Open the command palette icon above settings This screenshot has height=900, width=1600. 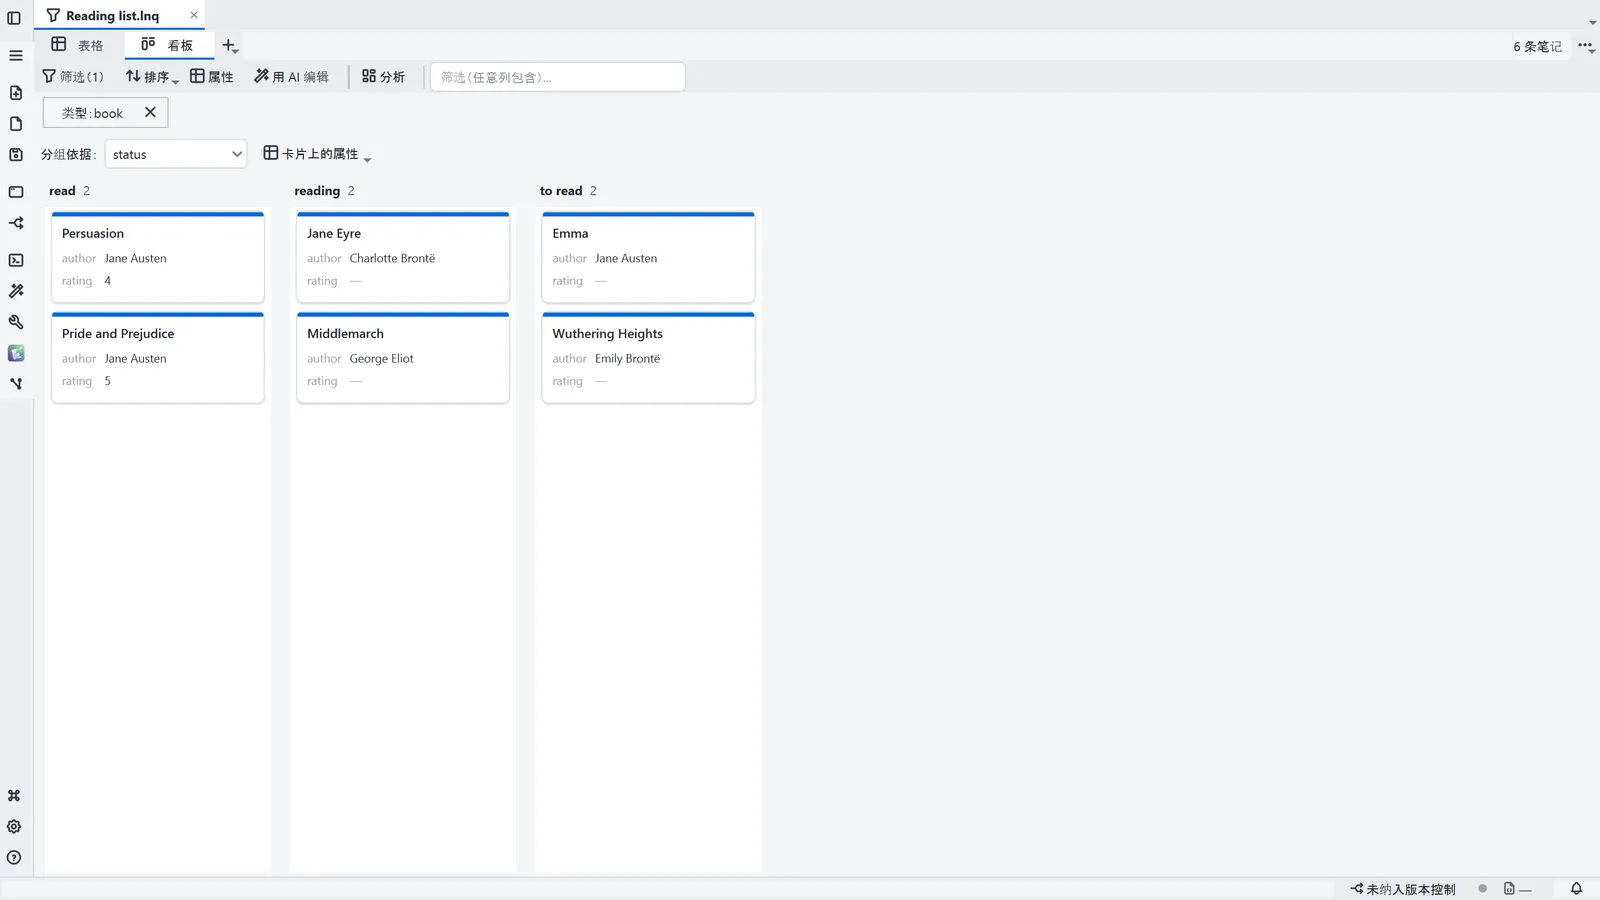click(14, 795)
